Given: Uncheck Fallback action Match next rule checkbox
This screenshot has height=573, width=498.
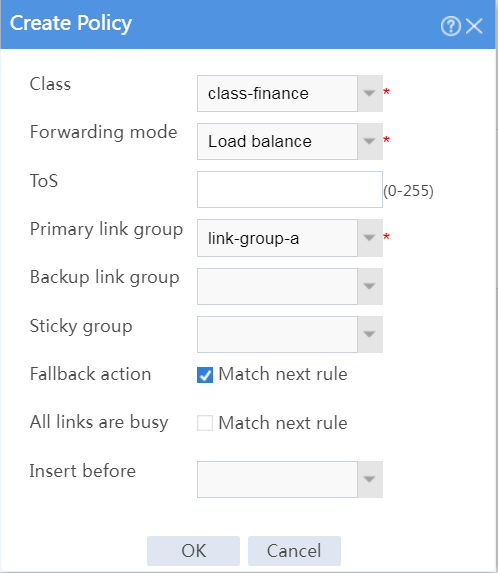Looking at the screenshot, I should coord(205,375).
